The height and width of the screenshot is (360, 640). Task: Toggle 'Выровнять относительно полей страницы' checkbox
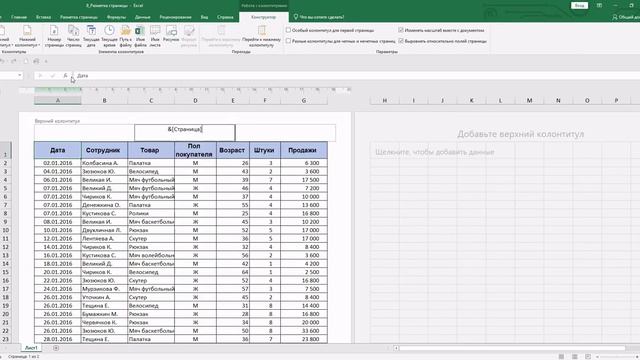pos(401,41)
